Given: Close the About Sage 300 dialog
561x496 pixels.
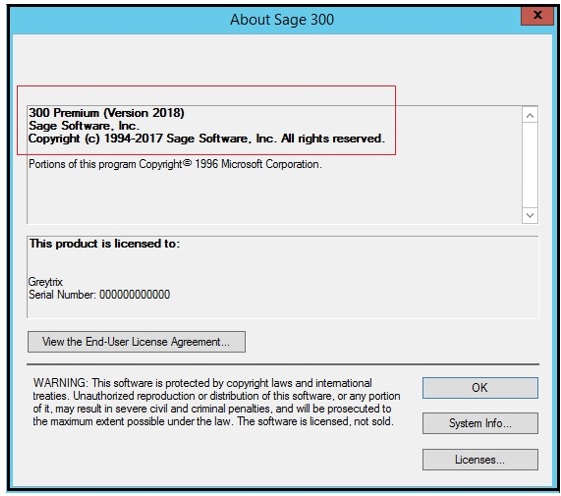Looking at the screenshot, I should click(x=537, y=16).
